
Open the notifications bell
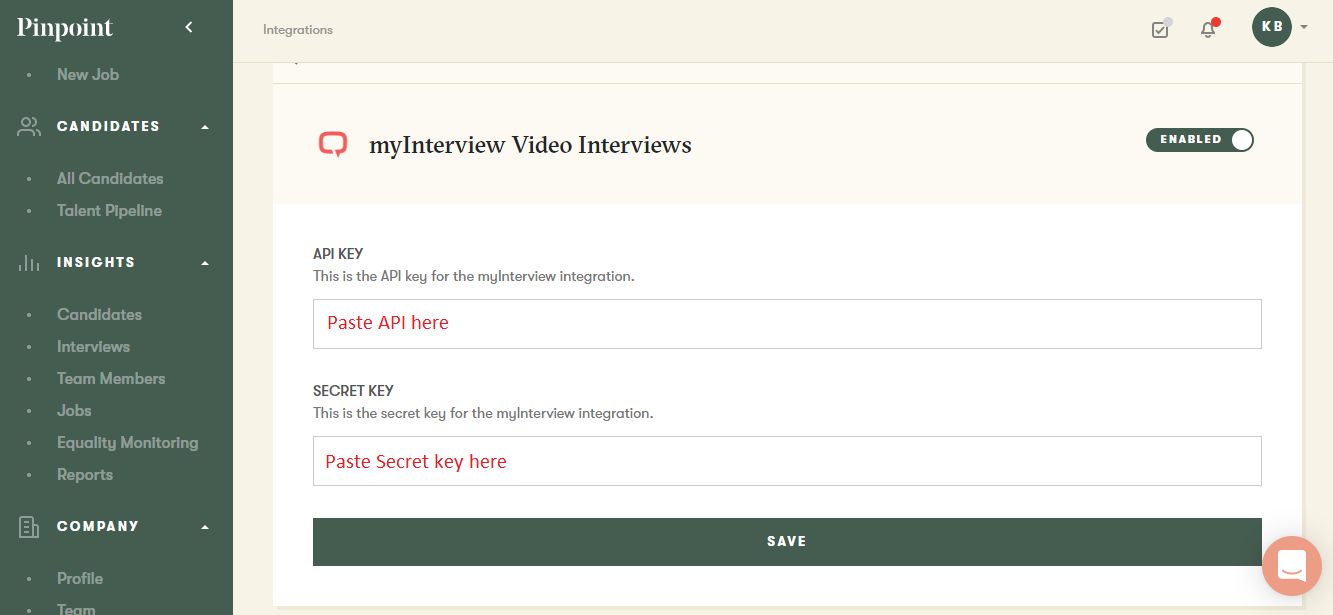coord(1208,30)
